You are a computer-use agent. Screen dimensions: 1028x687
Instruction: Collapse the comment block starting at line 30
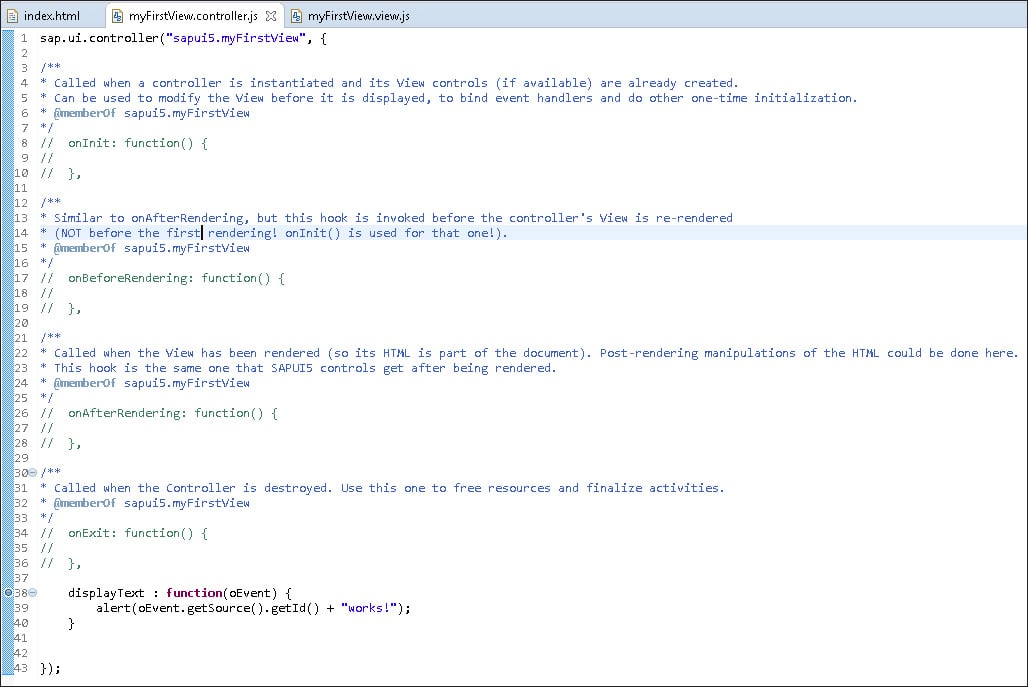[33, 472]
